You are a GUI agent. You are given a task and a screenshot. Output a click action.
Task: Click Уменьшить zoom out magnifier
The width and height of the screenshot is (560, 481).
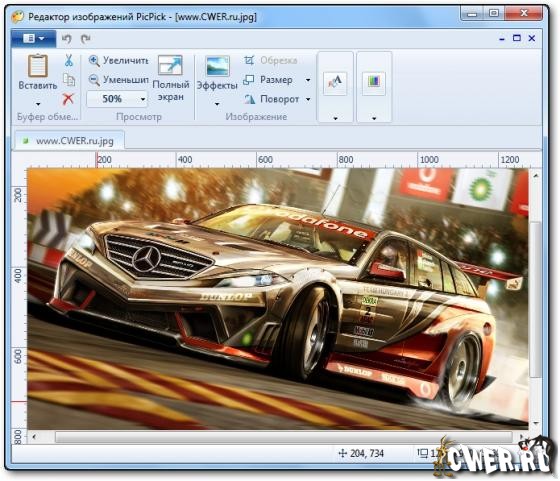point(94,79)
